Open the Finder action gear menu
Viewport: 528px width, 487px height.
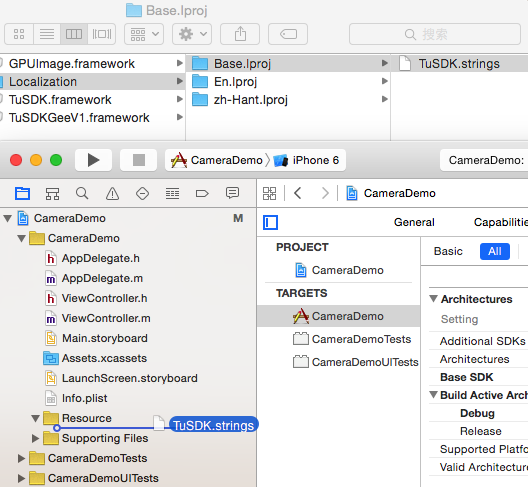tap(192, 34)
